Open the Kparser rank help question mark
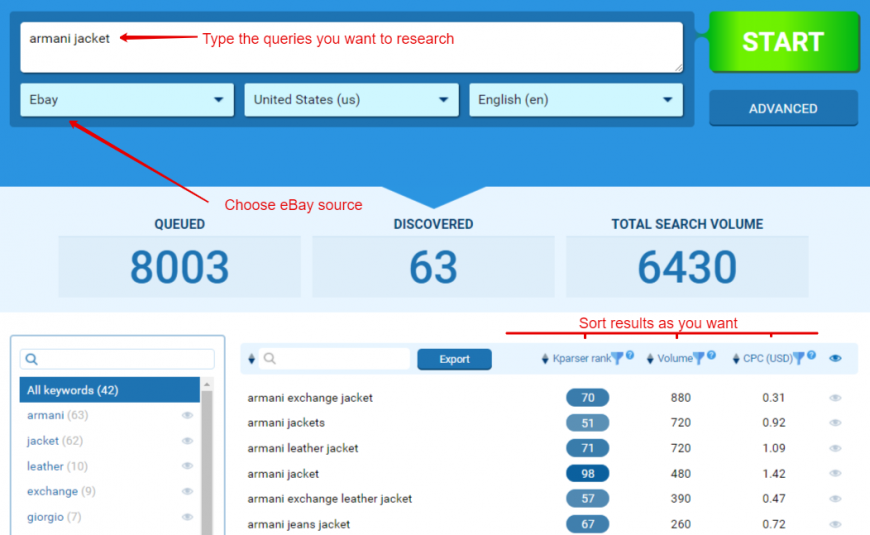 coord(630,355)
